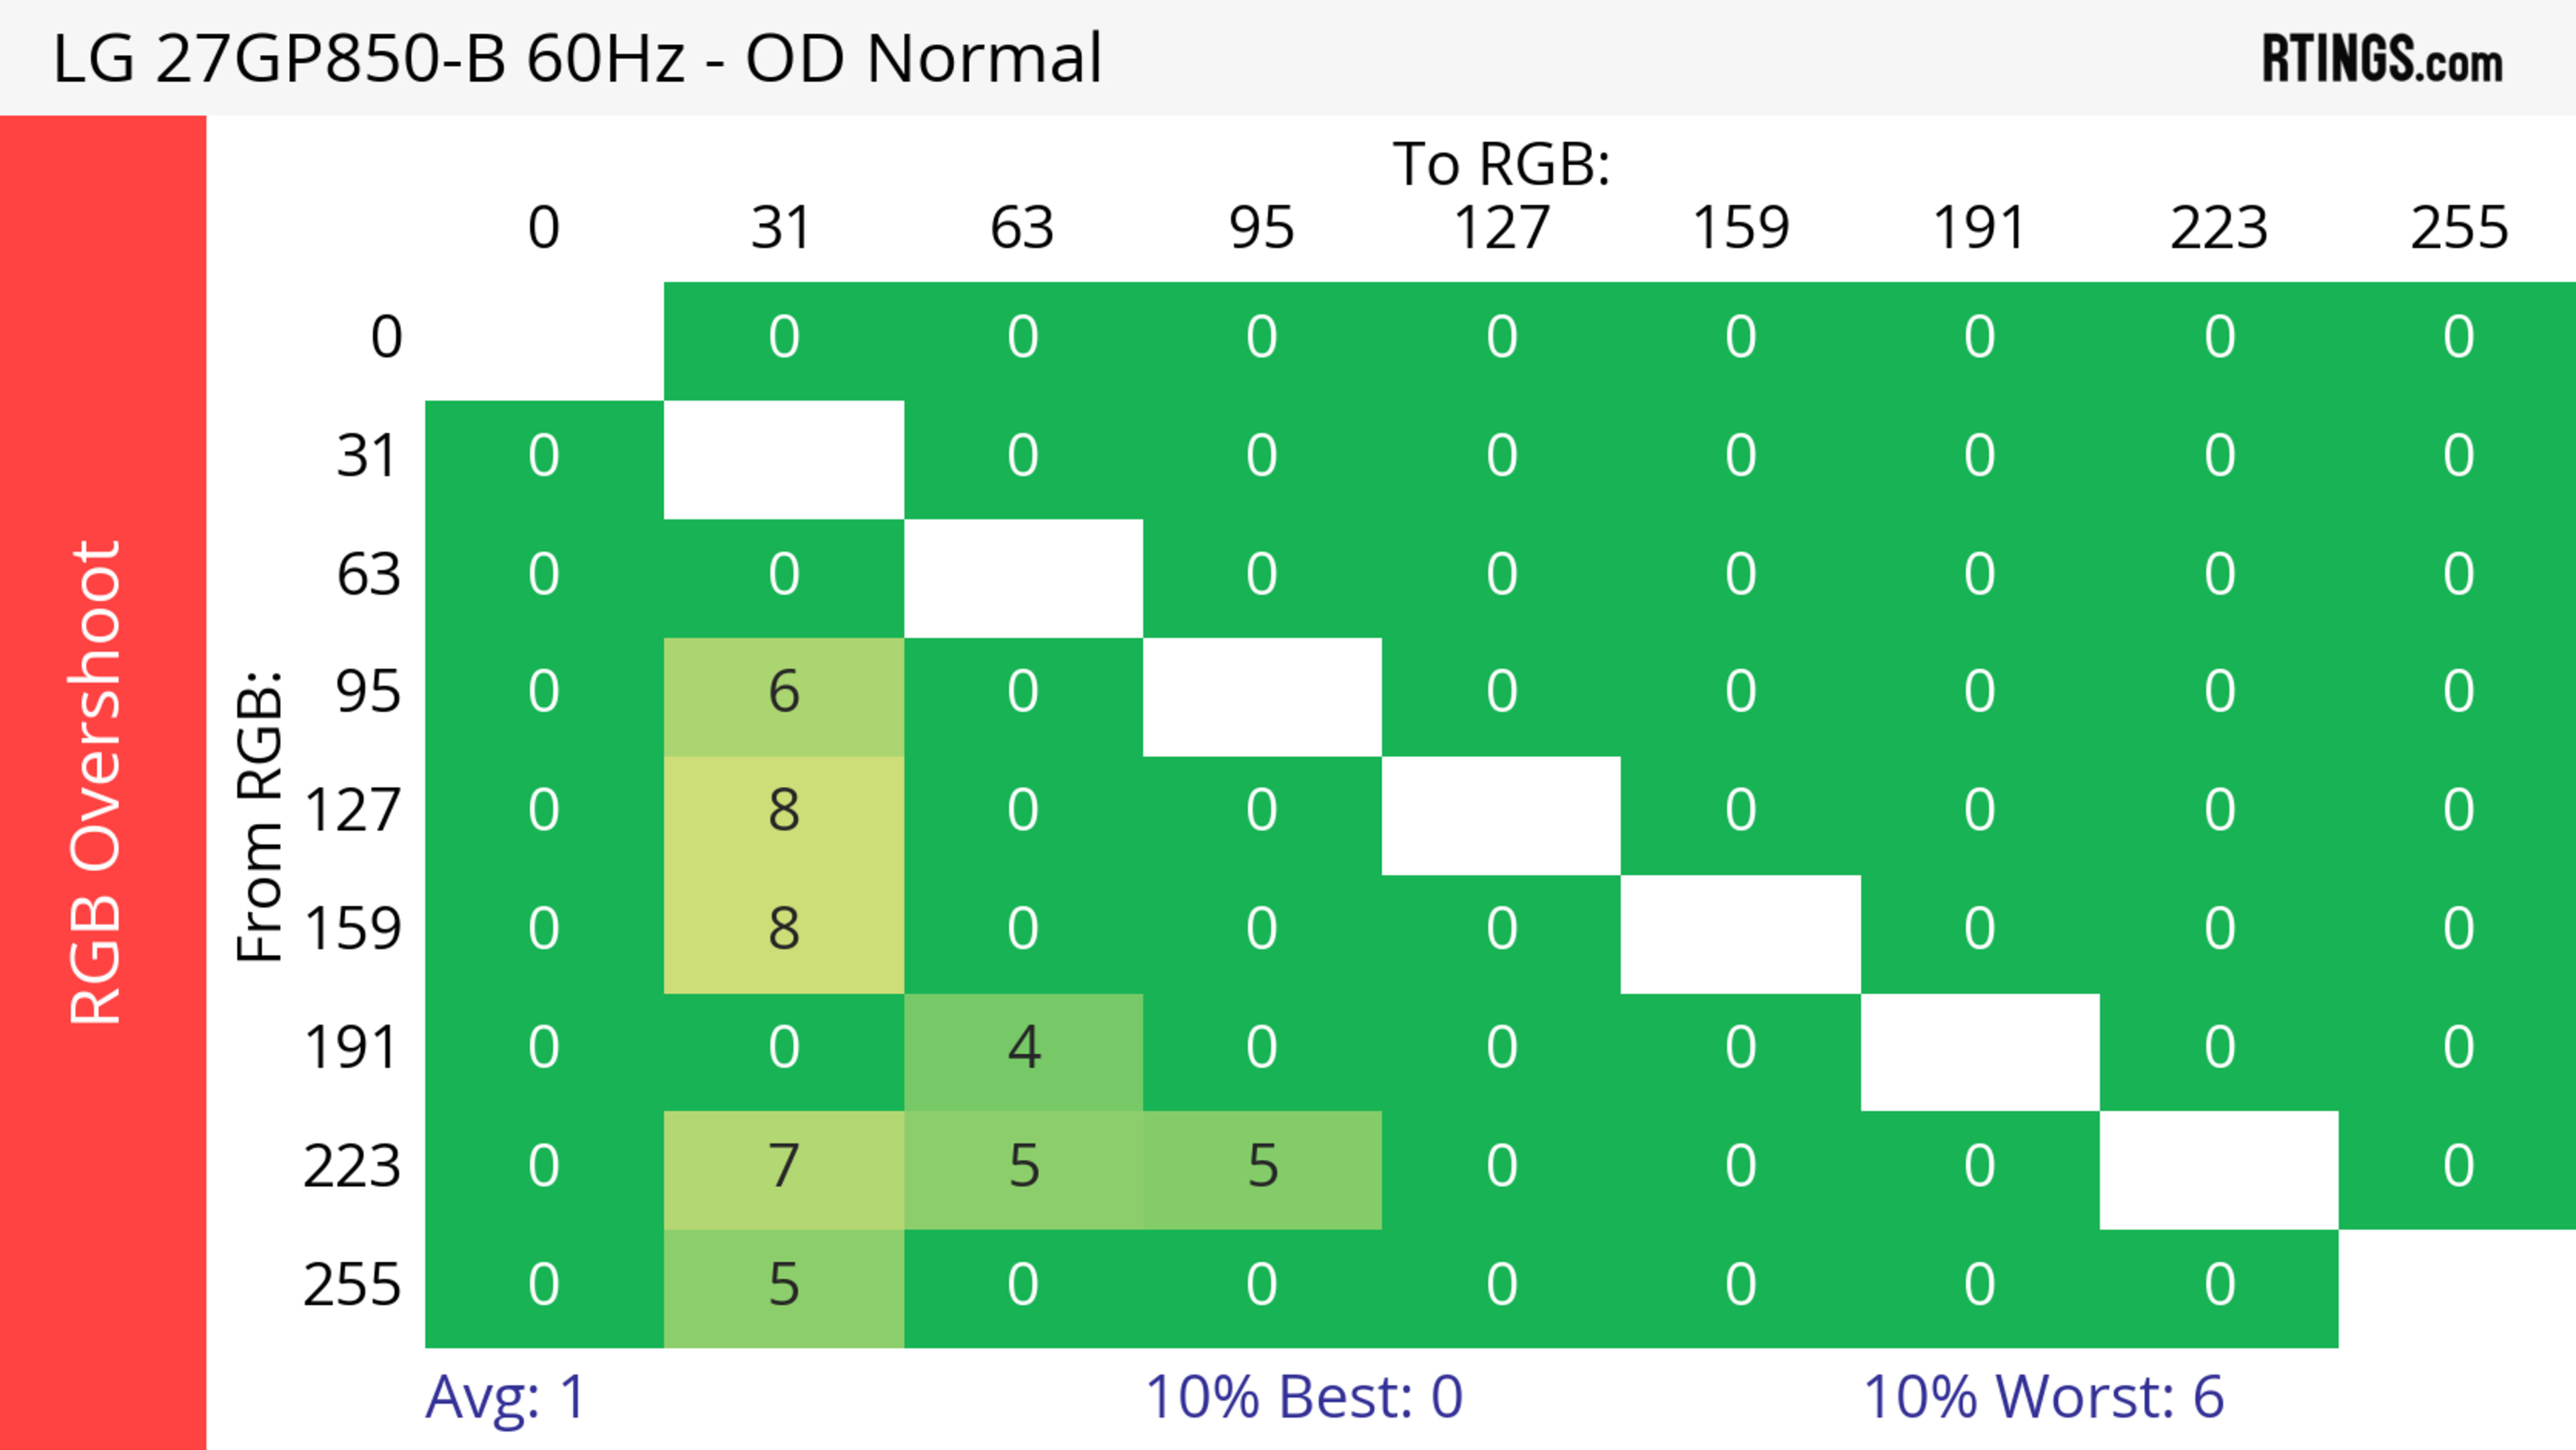This screenshot has height=1450, width=2576.
Task: Click the 5 cell in the 255 row
Action: (x=783, y=1285)
